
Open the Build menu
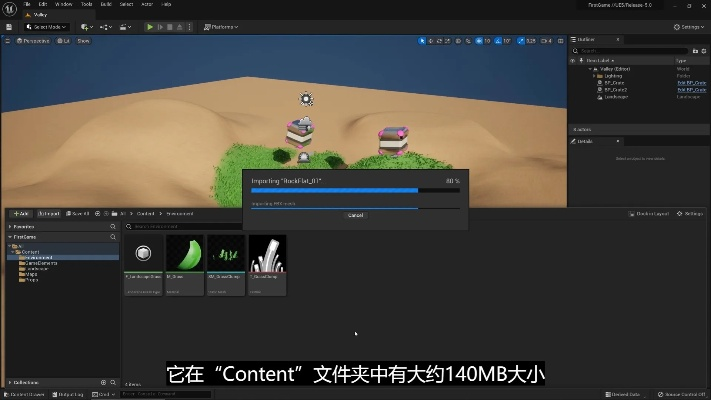[105, 4]
